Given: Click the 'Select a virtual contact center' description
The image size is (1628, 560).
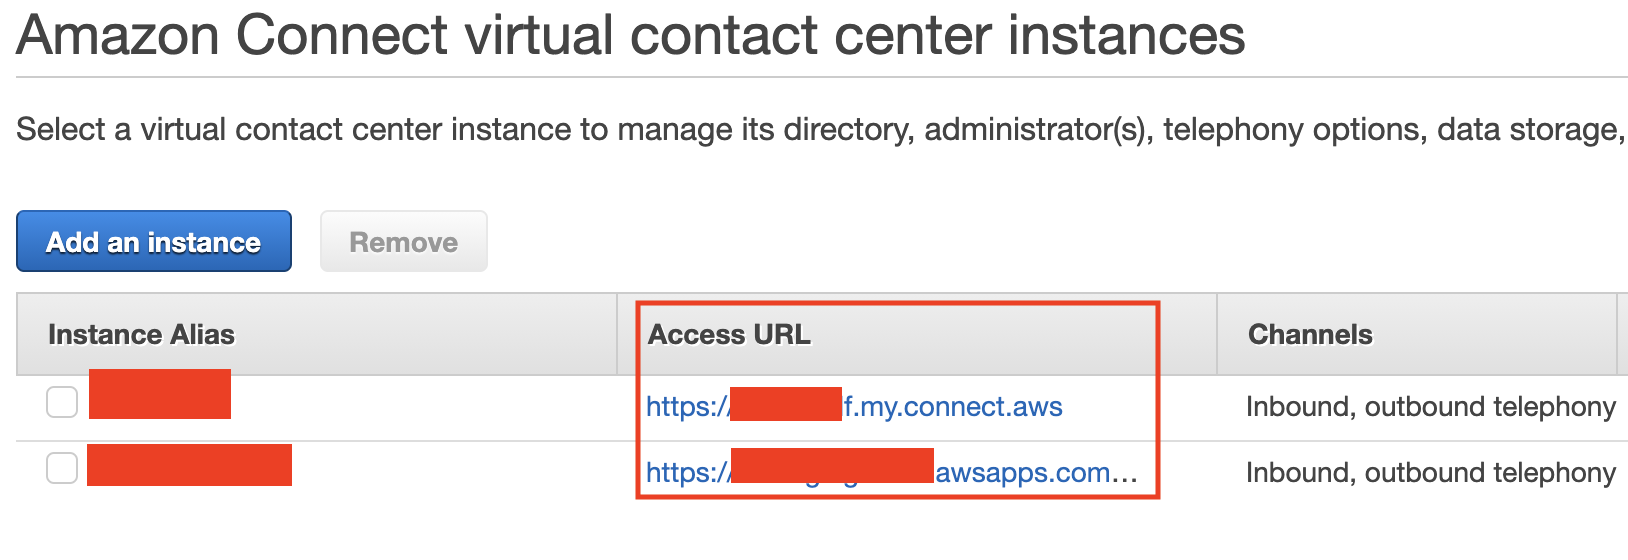Looking at the screenshot, I should (x=821, y=129).
